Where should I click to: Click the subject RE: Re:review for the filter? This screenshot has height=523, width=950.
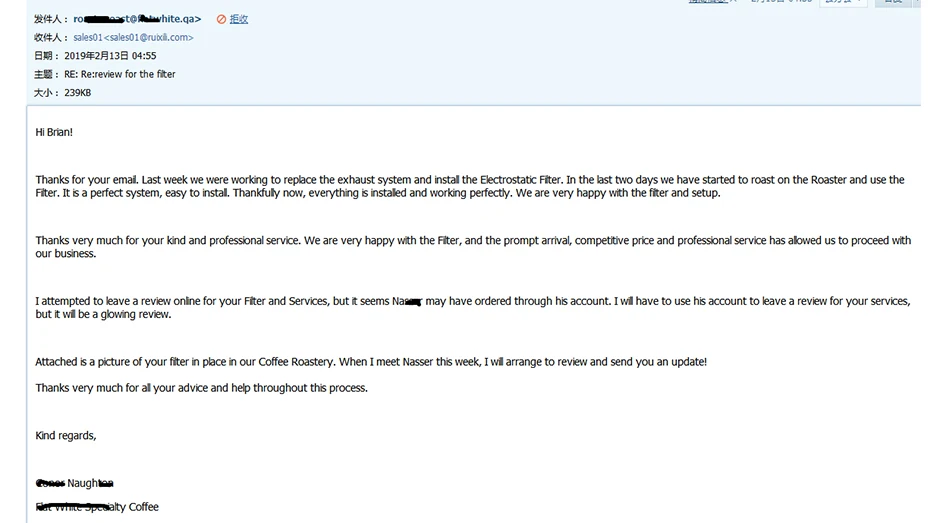tap(119, 74)
